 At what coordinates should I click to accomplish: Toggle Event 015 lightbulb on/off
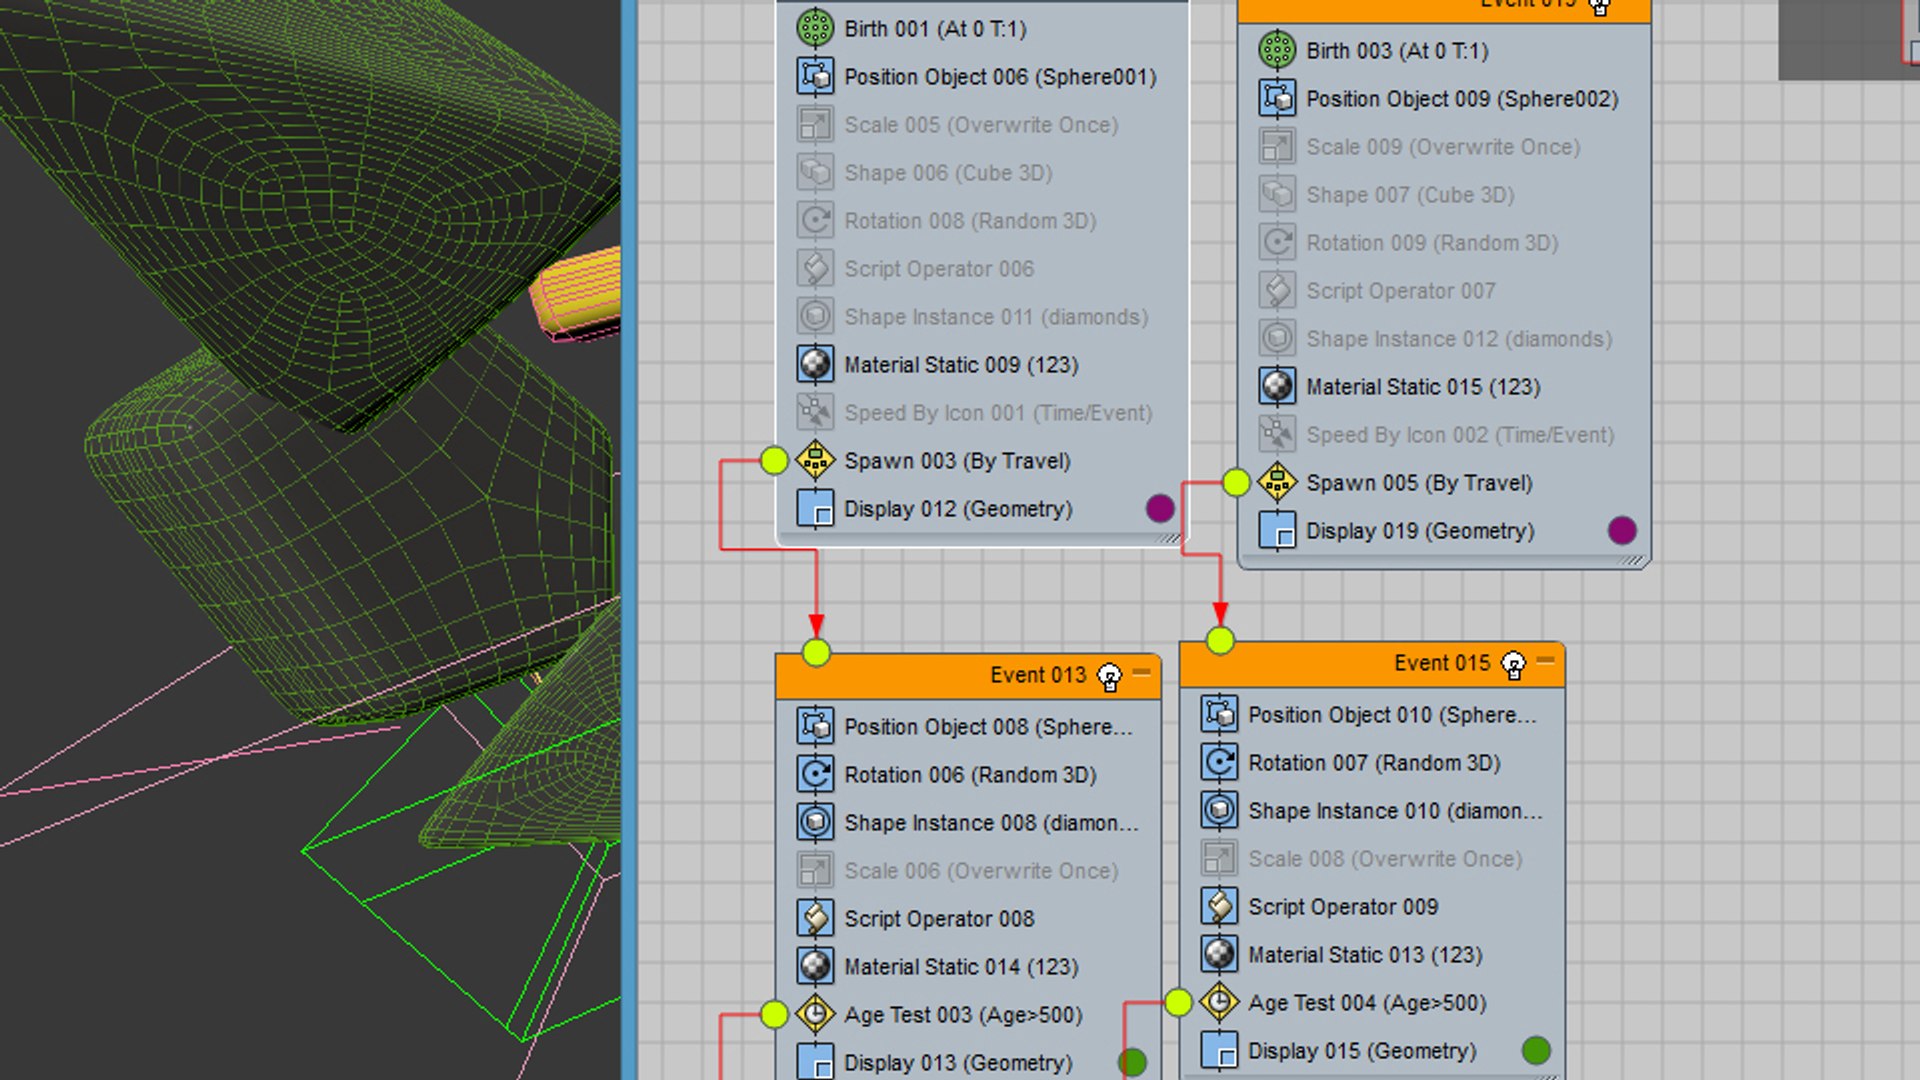click(x=1513, y=665)
